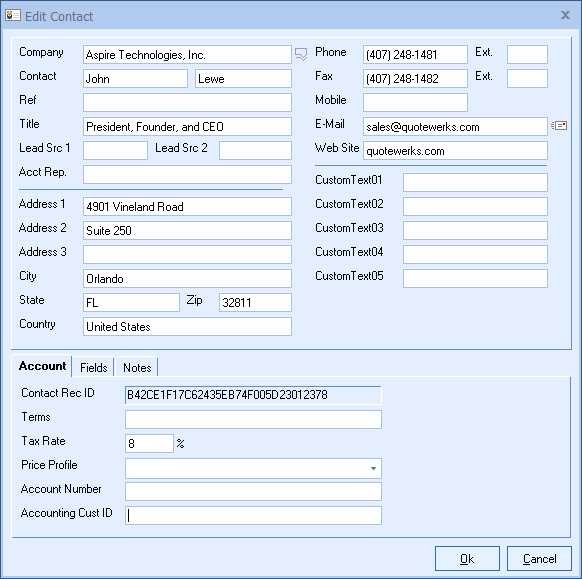Image resolution: width=582 pixels, height=579 pixels.
Task: Switch to the Fields tab
Action: click(x=94, y=368)
